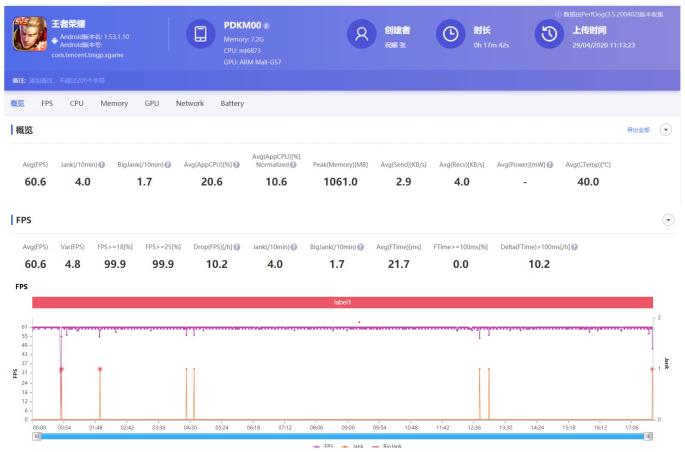The image size is (685, 452).
Task: Collapse the FPS section with chevron
Action: click(667, 217)
